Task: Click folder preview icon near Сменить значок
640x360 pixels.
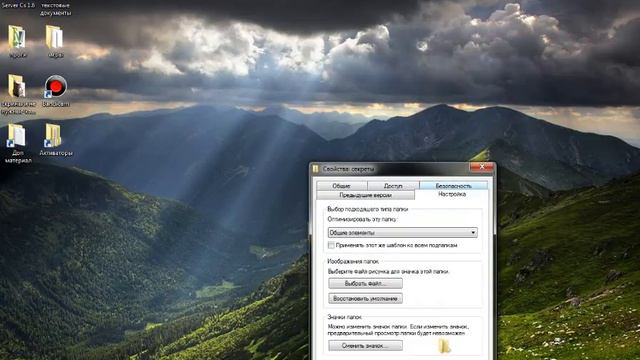Action: pyautogui.click(x=444, y=346)
